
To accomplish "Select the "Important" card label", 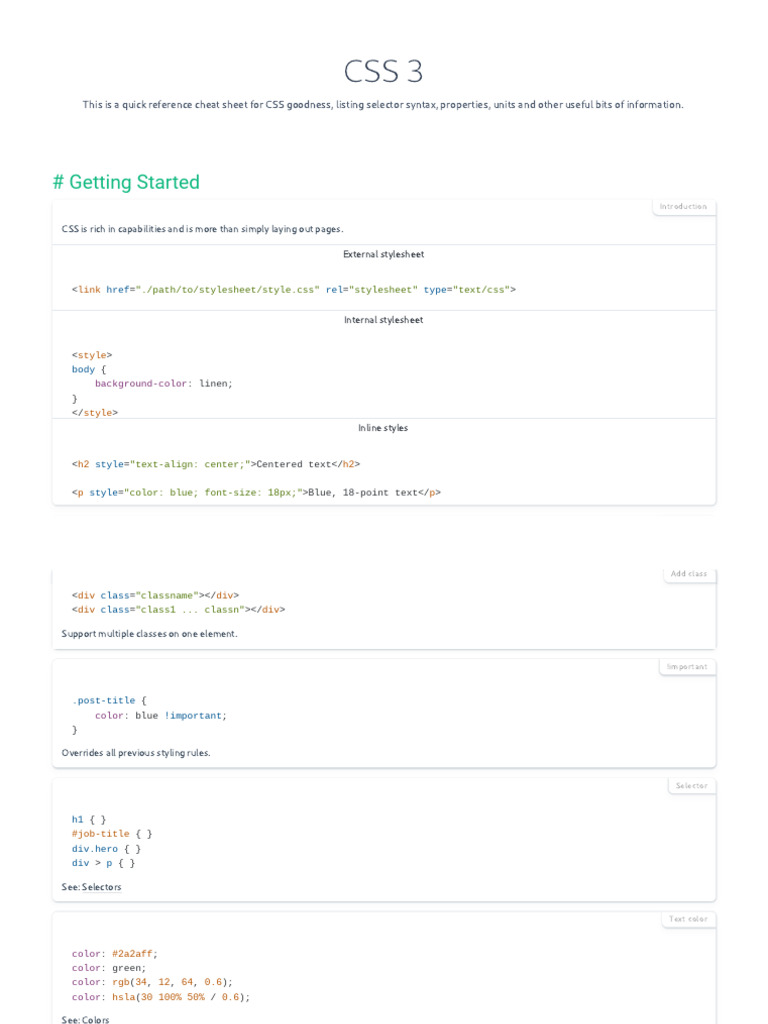I will point(687,666).
